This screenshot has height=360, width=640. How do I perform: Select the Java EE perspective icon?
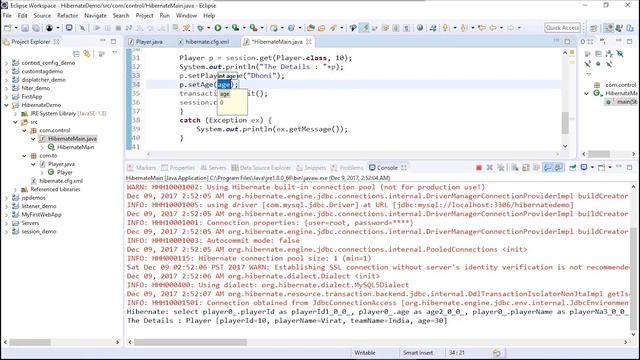pyautogui.click(x=609, y=28)
